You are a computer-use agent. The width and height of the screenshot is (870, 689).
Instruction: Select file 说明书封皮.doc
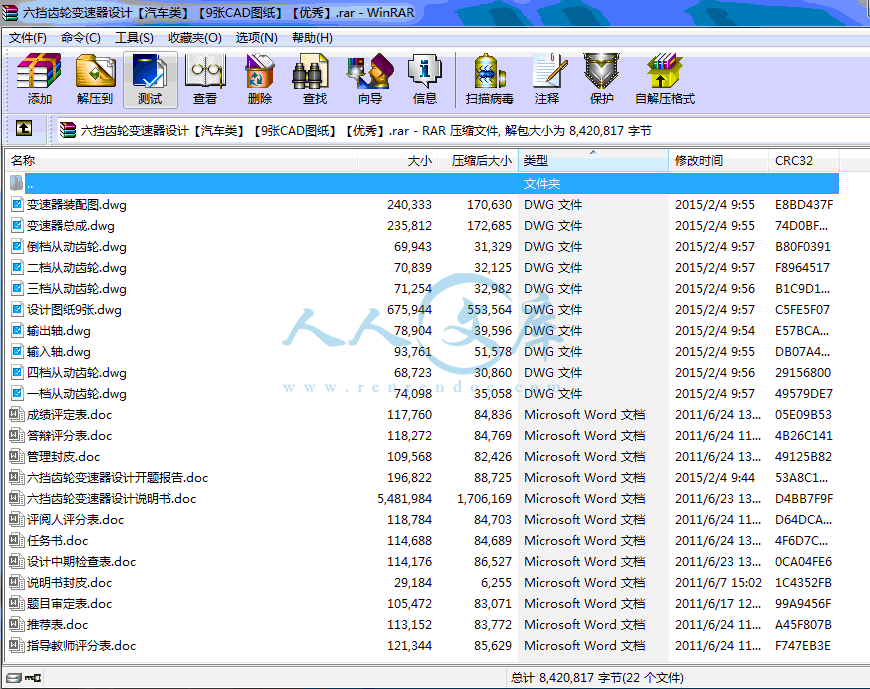tap(69, 582)
